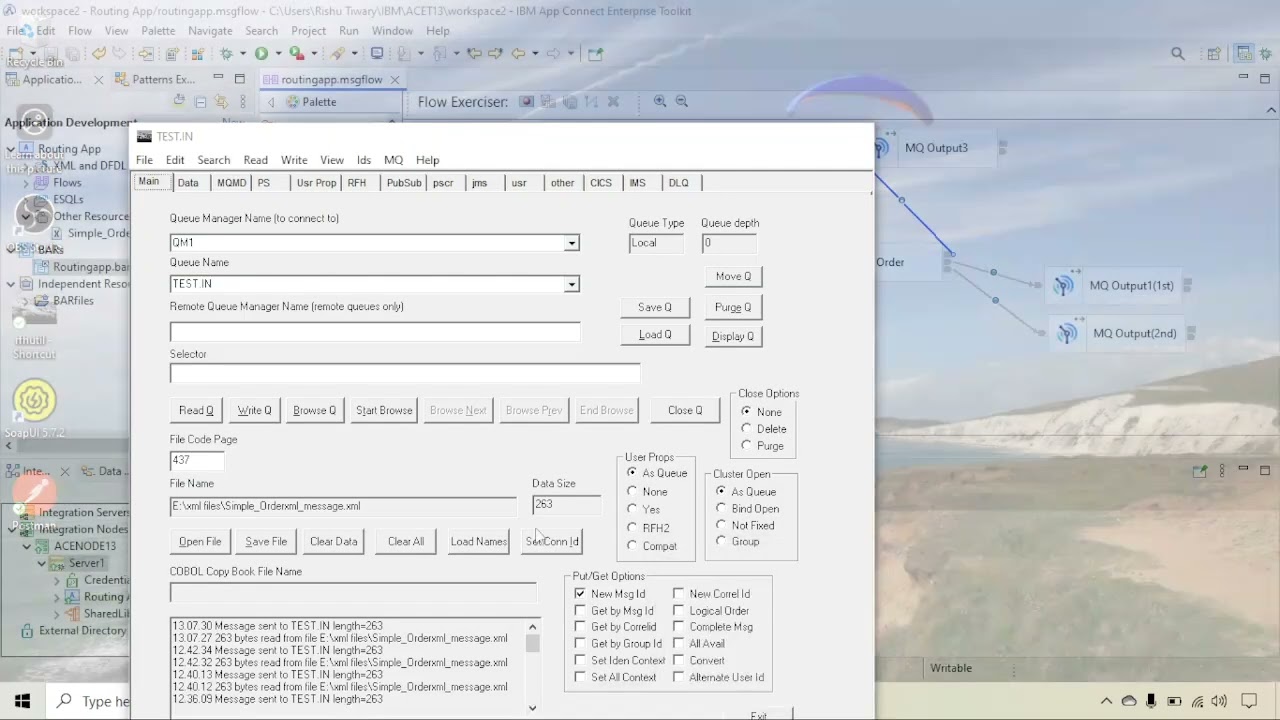Close the Application Development view tab
1280x720 pixels.
click(98, 79)
